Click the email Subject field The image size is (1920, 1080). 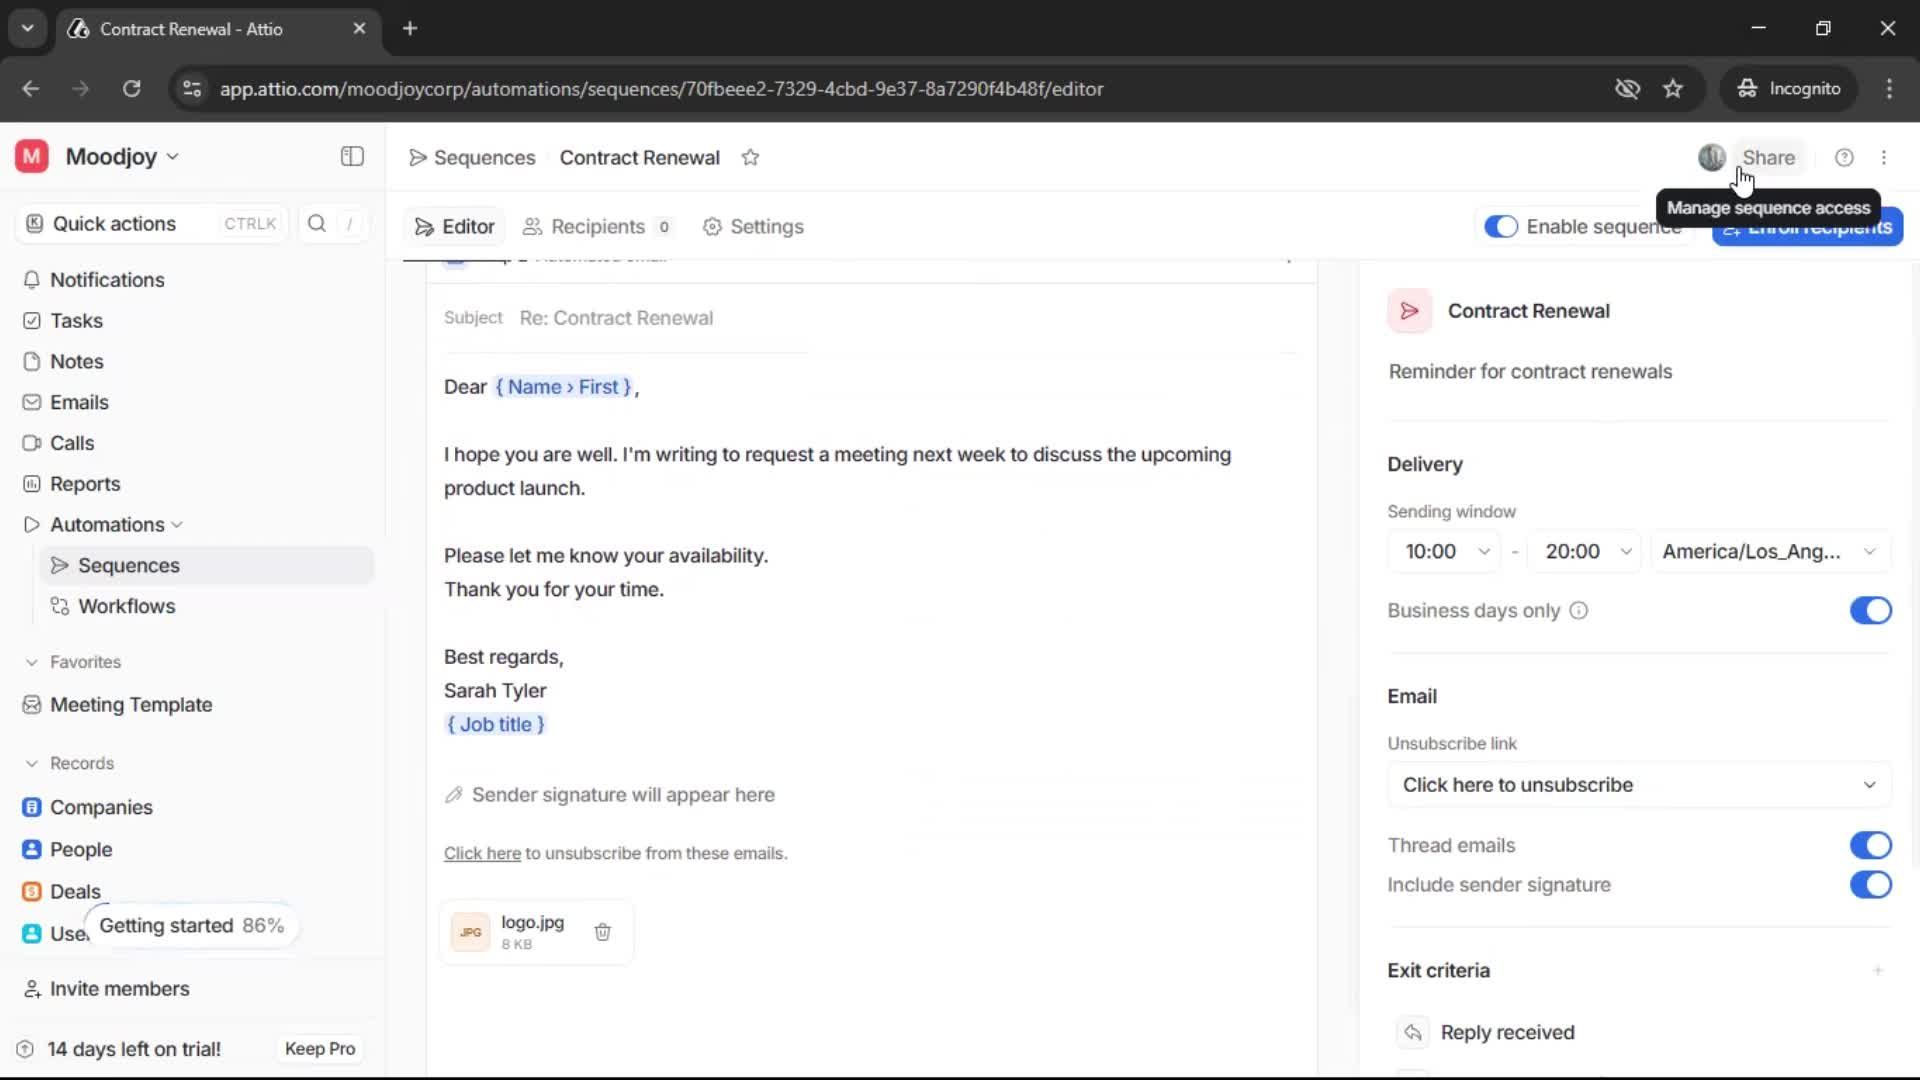[x=900, y=318]
